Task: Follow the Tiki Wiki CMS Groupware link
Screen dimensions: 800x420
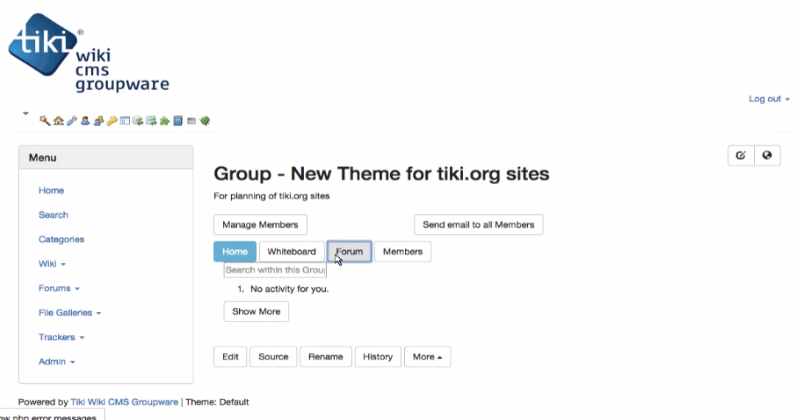Action: 124,402
